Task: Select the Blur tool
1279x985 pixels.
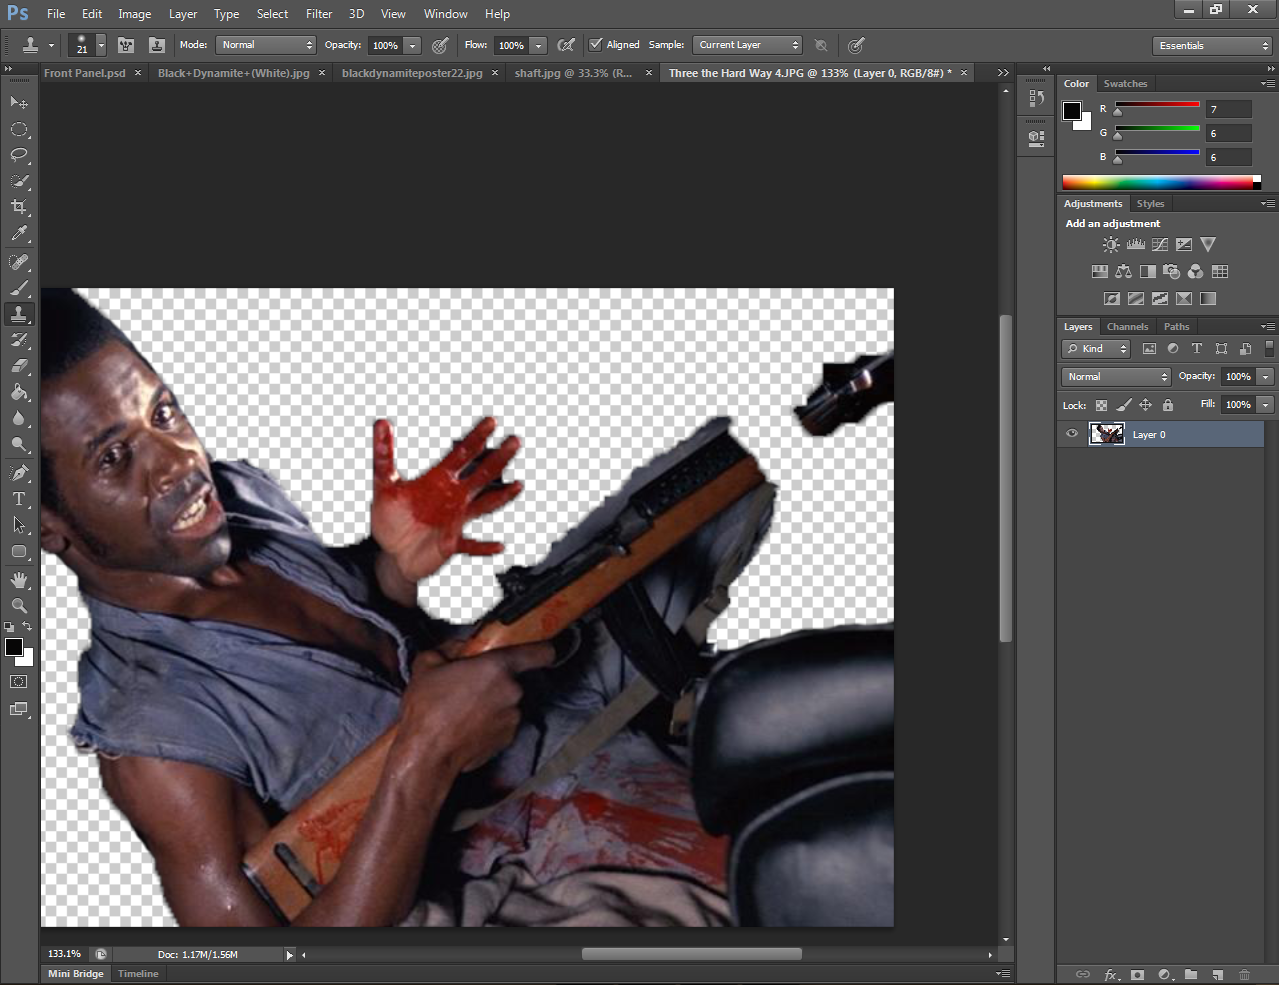Action: click(19, 418)
